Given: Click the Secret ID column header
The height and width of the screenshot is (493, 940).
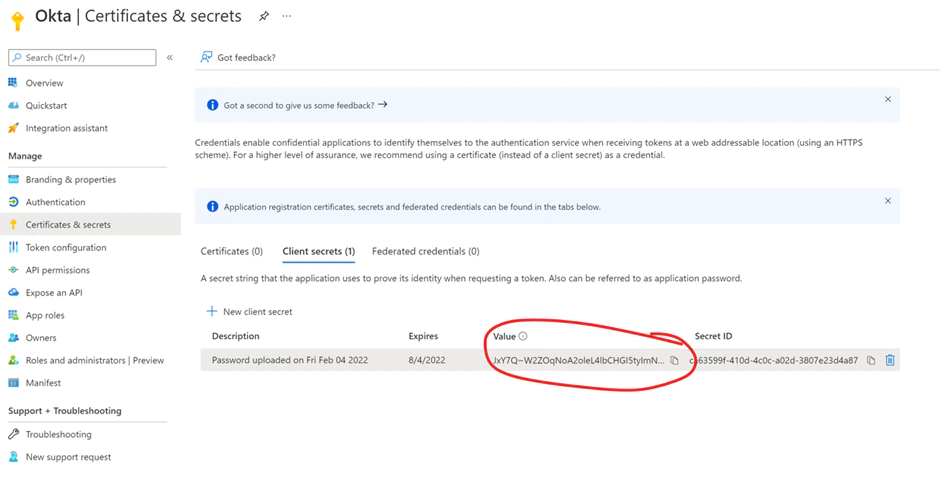Looking at the screenshot, I should pyautogui.click(x=713, y=336).
